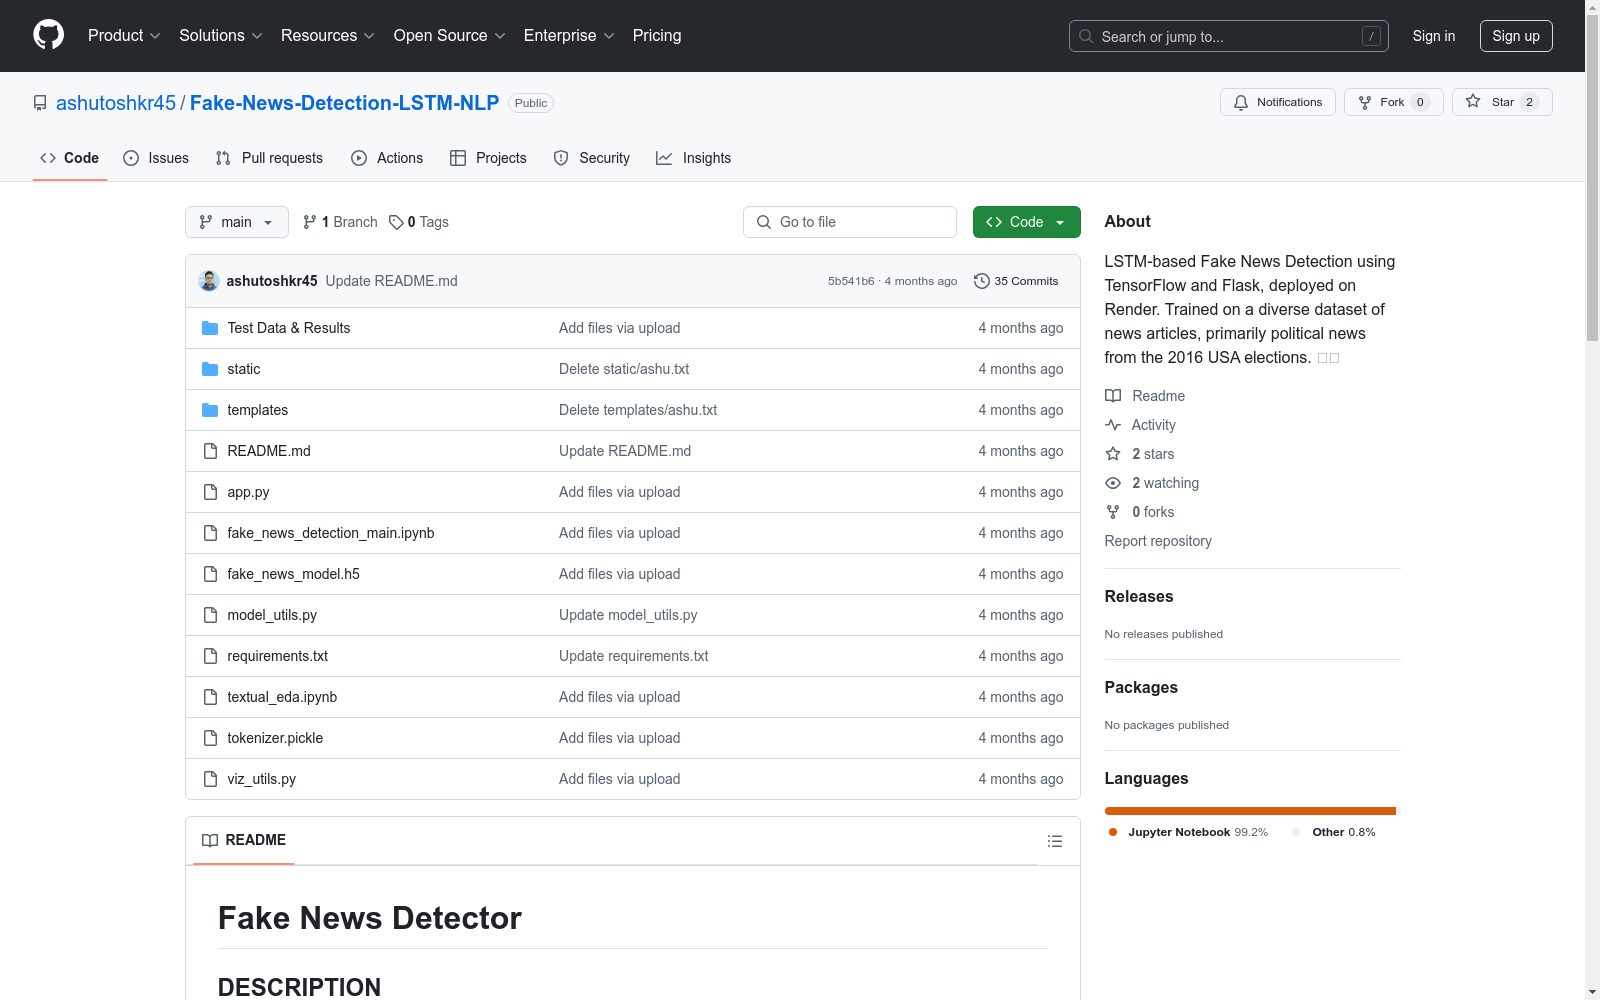Click the Test Data & Results folder icon

pos(210,328)
